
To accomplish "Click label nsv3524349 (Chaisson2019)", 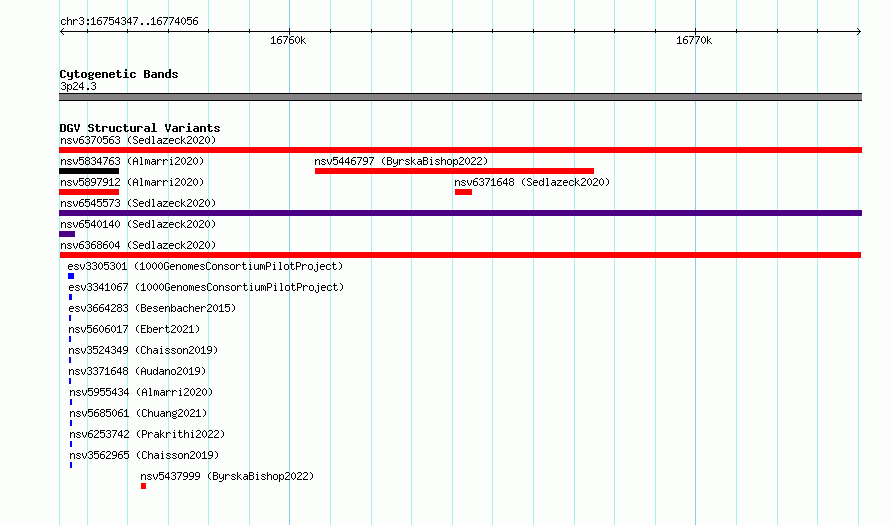I will [143, 350].
